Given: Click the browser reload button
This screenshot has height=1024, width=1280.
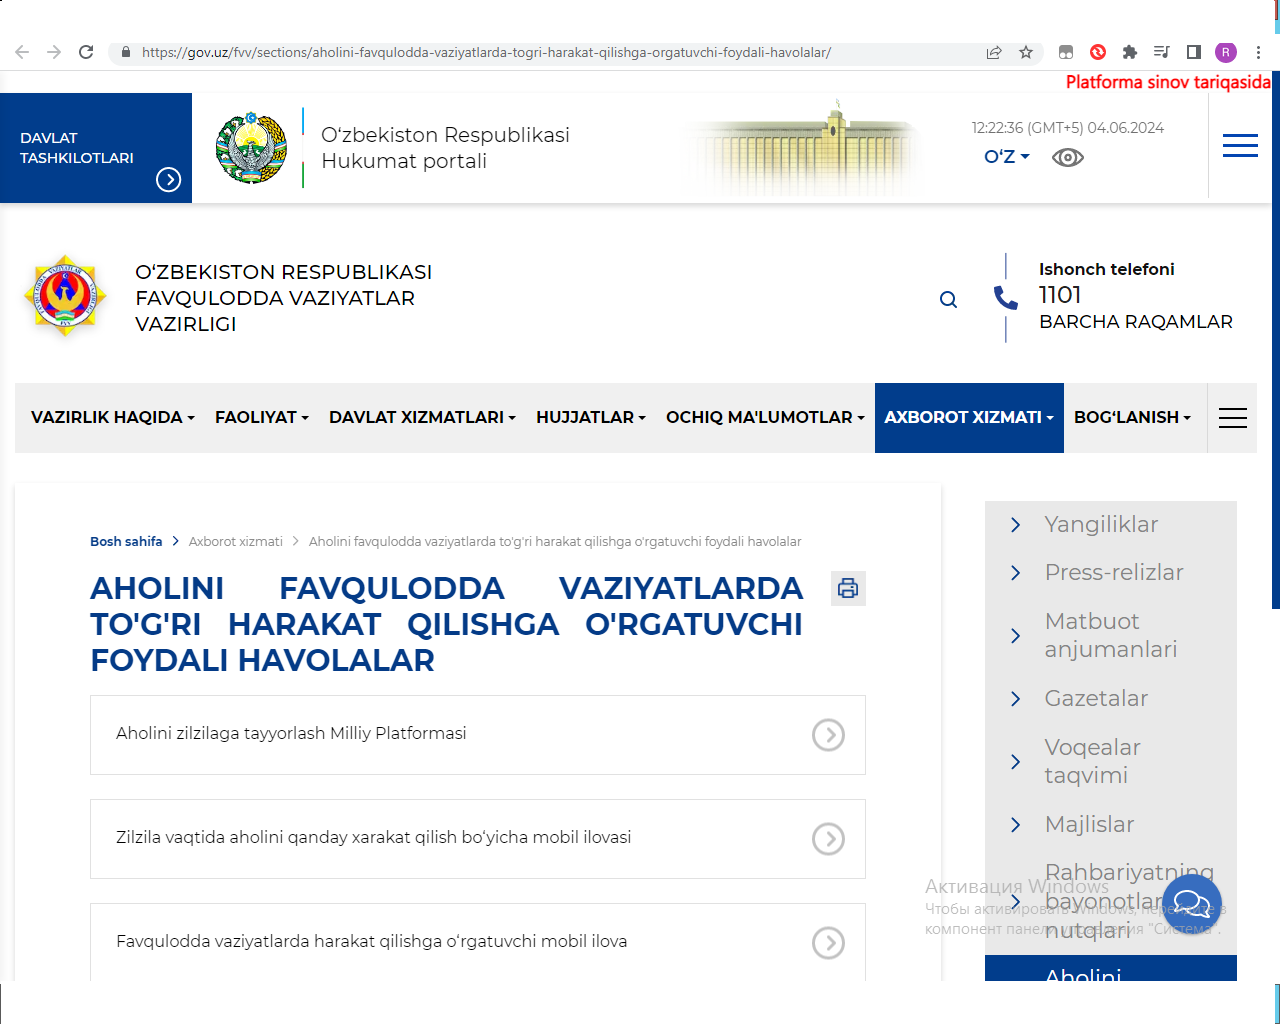Looking at the screenshot, I should click(86, 52).
